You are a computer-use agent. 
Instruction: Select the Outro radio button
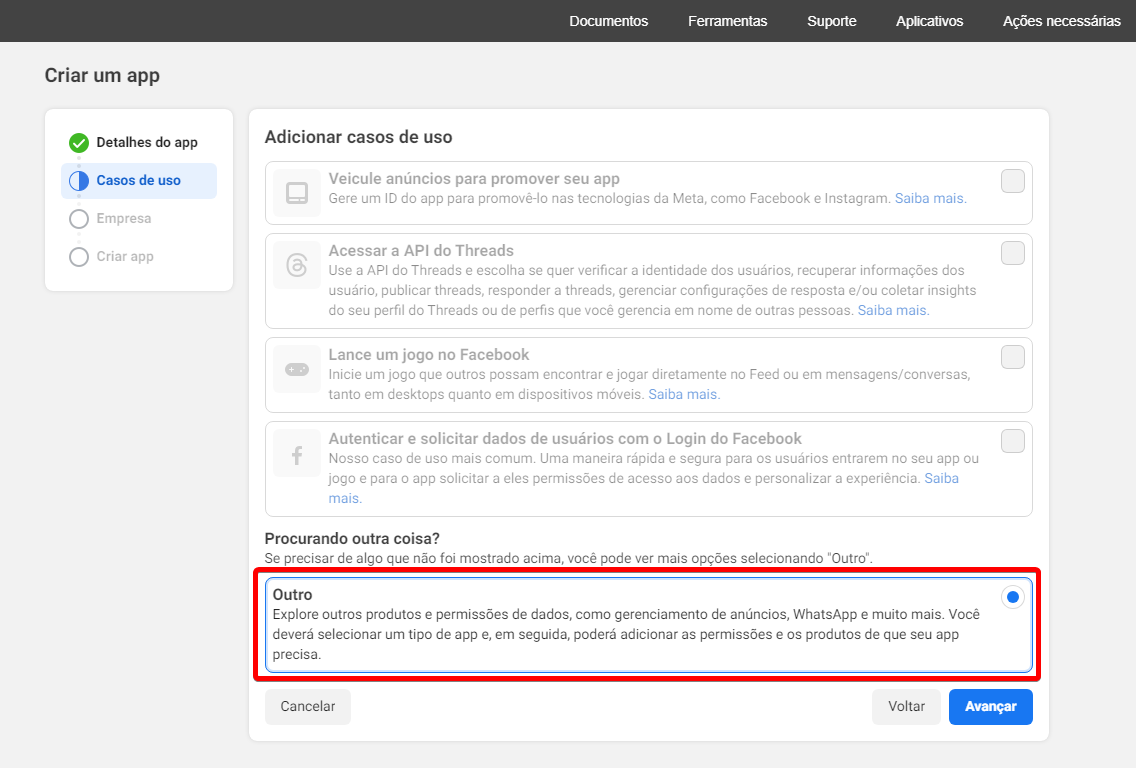coord(1012,597)
